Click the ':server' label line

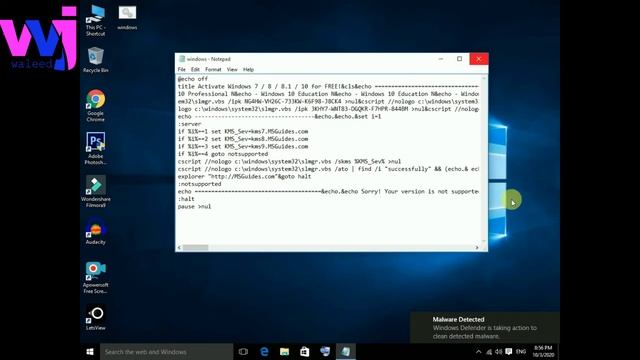pyautogui.click(x=189, y=124)
